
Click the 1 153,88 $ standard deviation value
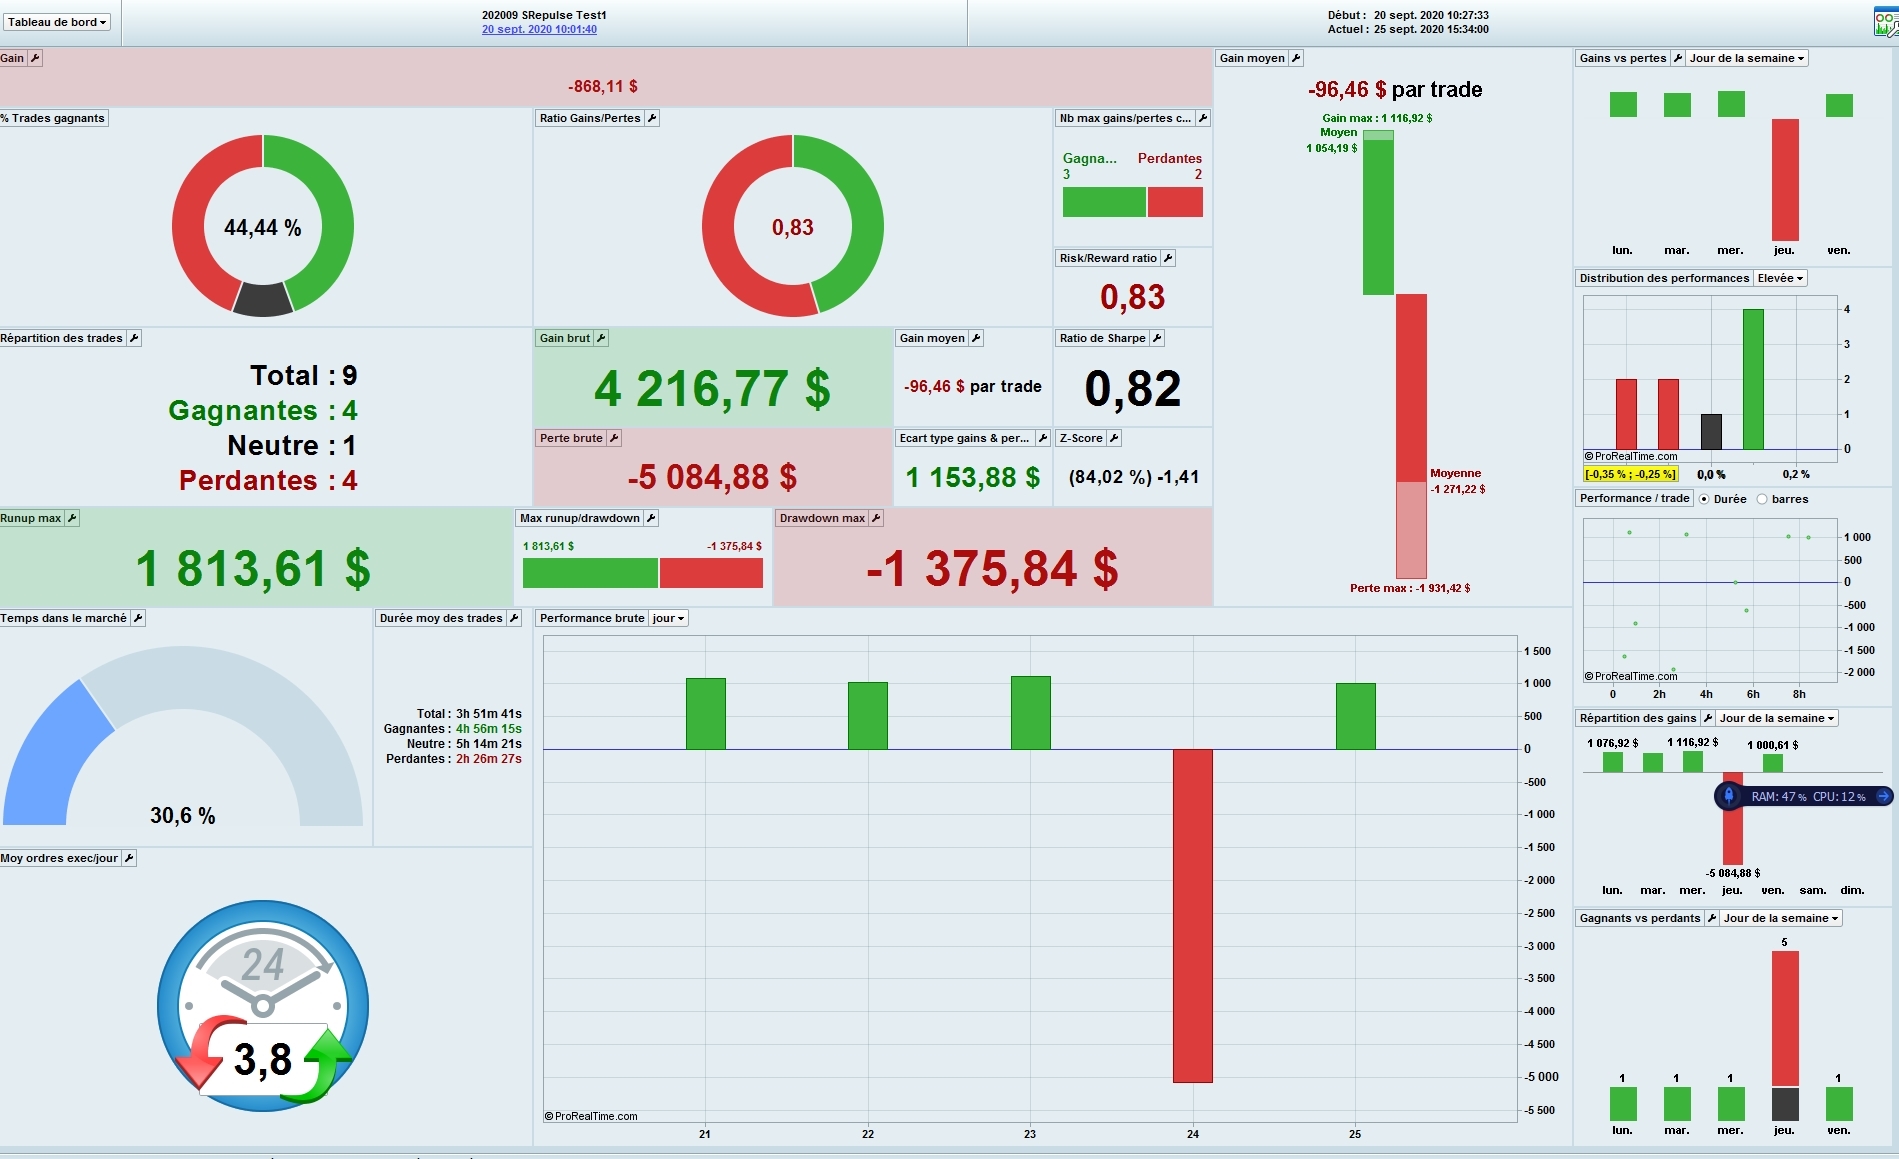coord(973,478)
